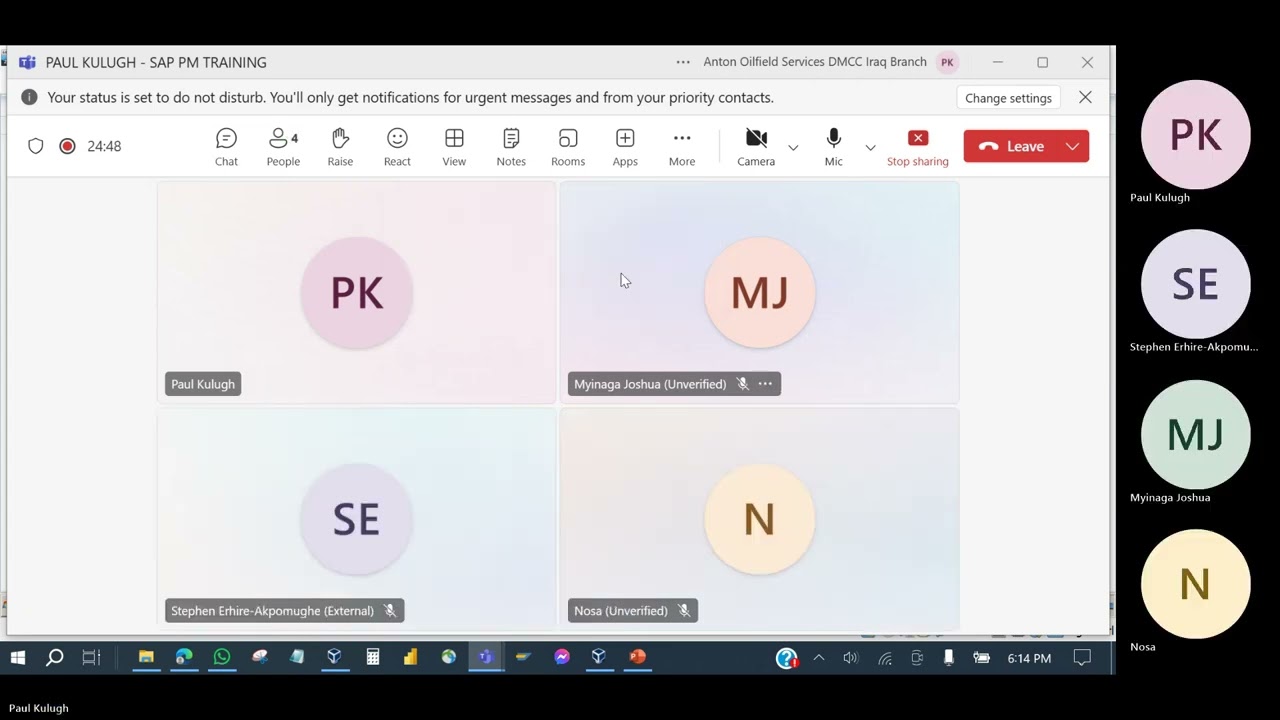
Task: Click Stephen Erhire-Akpomu... side panel avatar
Action: [x=1196, y=284]
